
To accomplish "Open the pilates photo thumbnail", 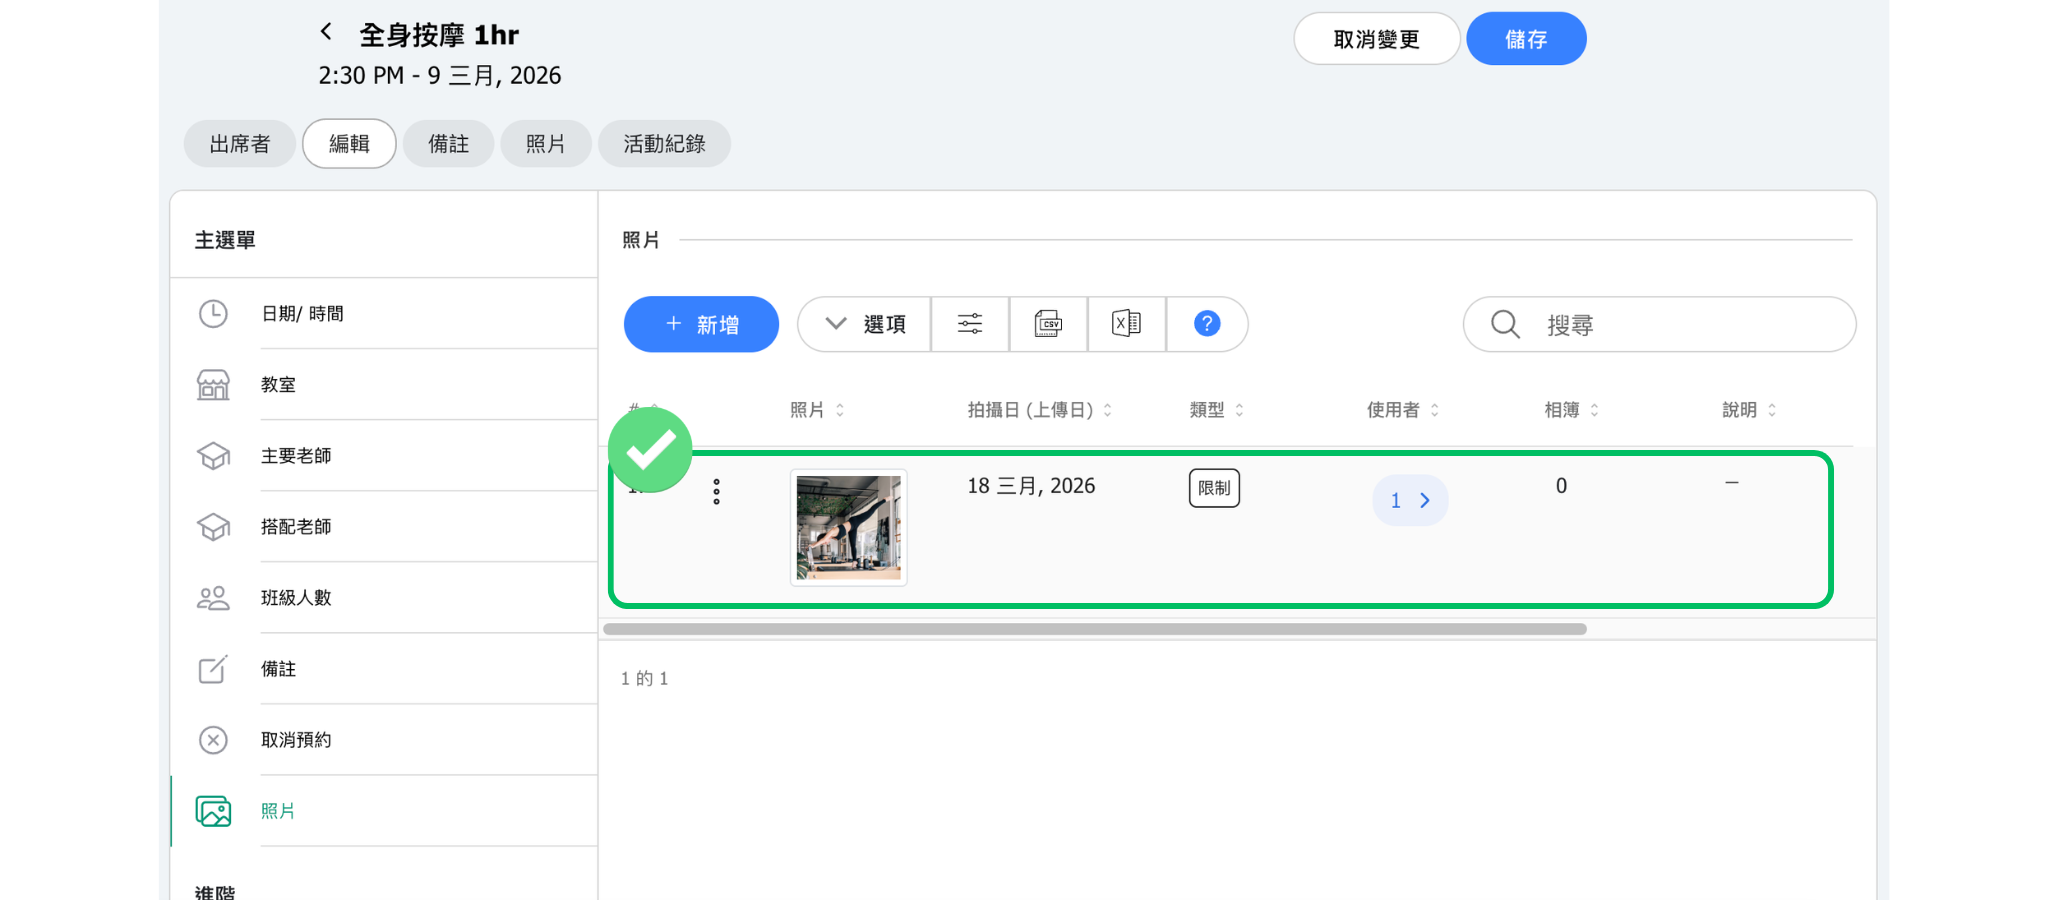I will click(849, 527).
